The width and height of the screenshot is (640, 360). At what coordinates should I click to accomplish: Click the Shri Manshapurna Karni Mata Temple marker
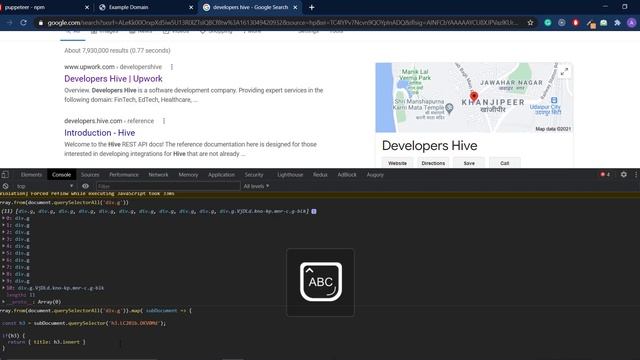[x=449, y=108]
